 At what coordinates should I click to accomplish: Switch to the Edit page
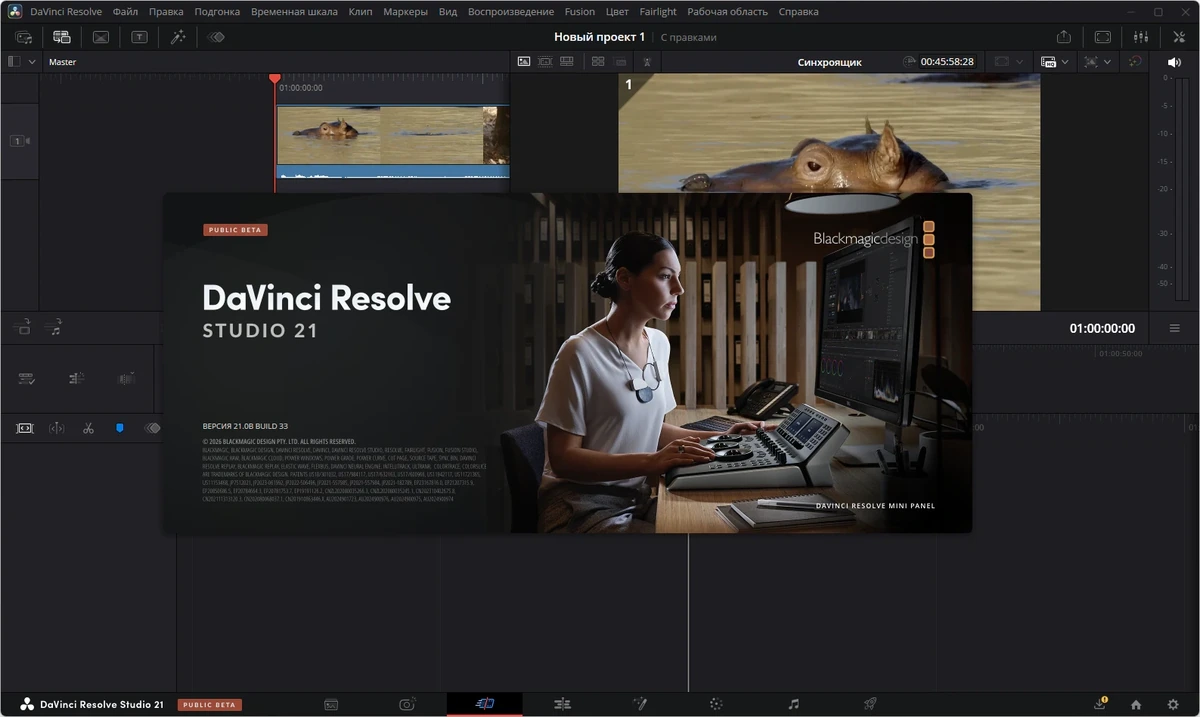coord(562,704)
